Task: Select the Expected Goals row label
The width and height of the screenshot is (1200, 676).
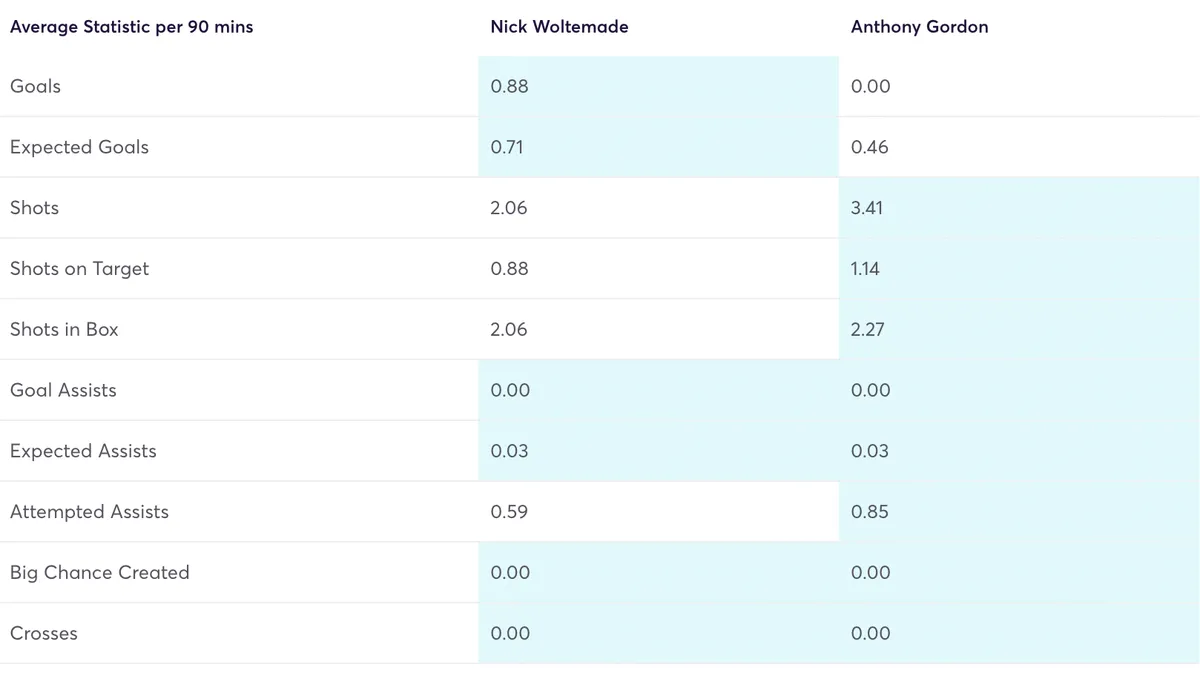Action: 79,147
